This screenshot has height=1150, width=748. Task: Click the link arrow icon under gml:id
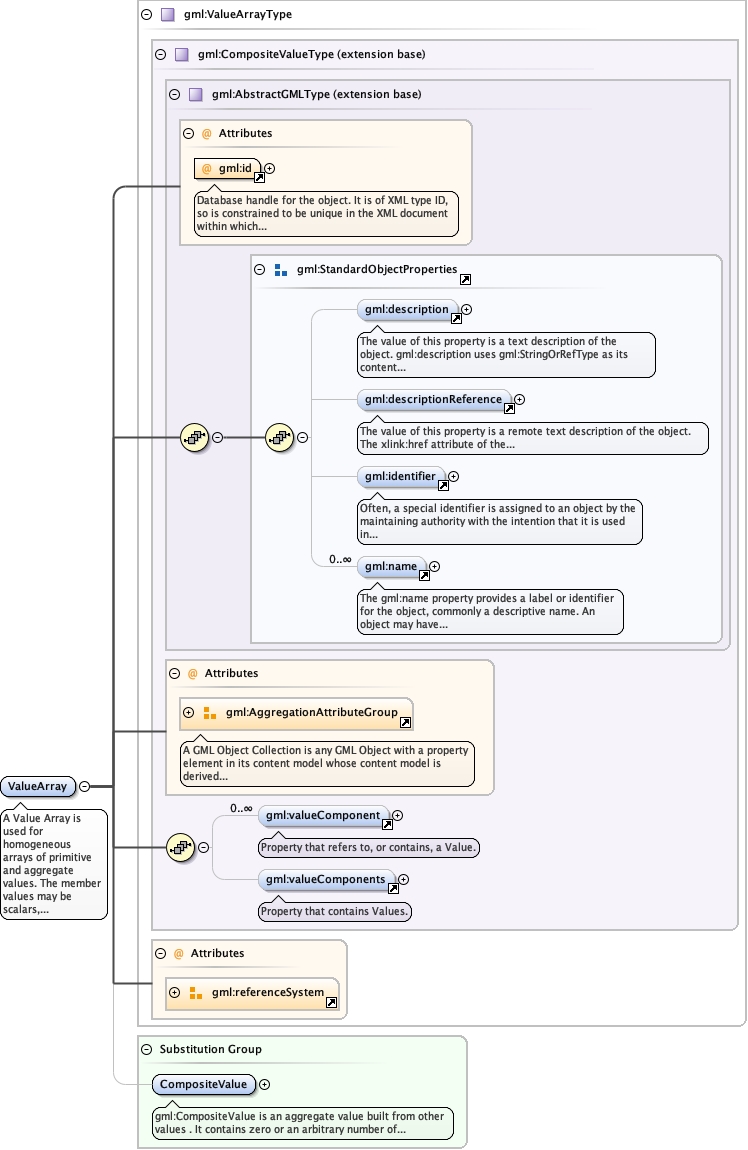coord(259,177)
